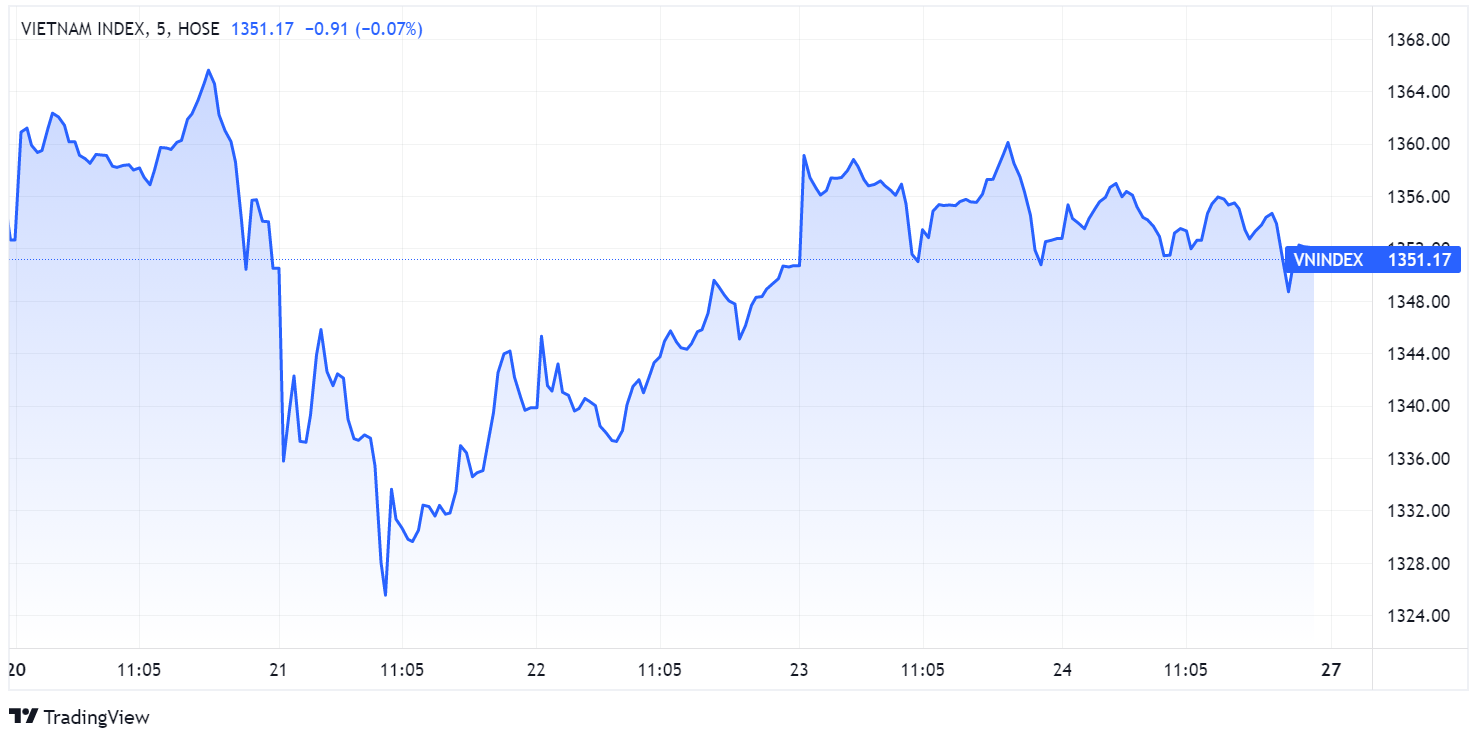
Task: Click the highest peak of the chart line
Action: click(208, 70)
